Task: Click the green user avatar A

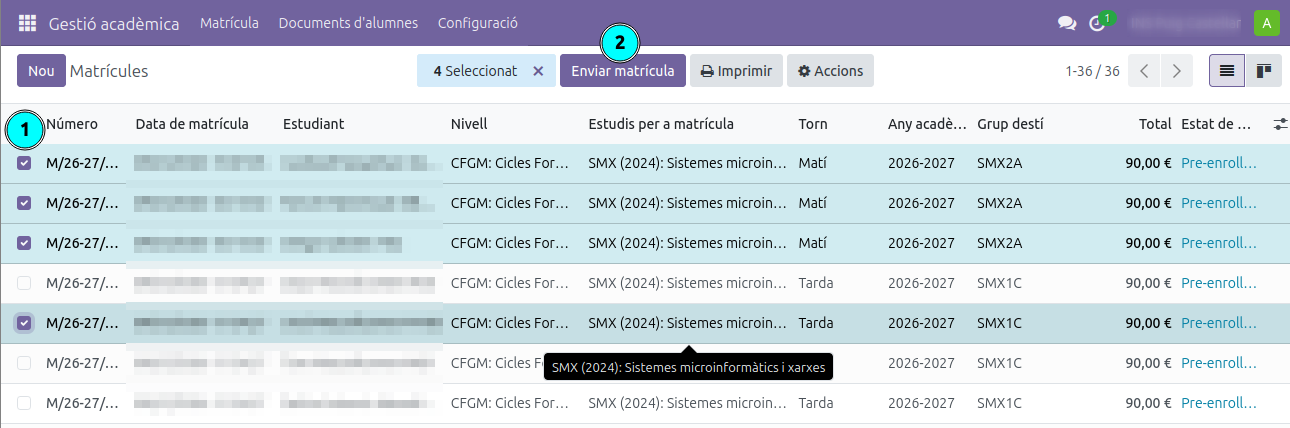Action: pos(1267,23)
